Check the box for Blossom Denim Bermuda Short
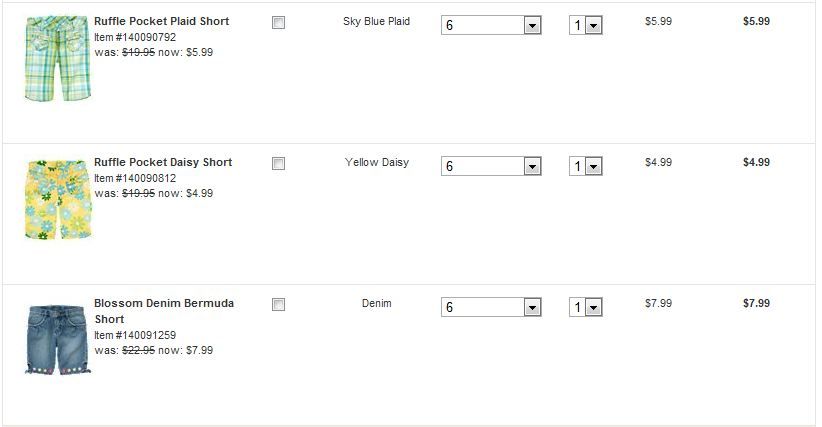The width and height of the screenshot is (822, 427). coord(278,305)
